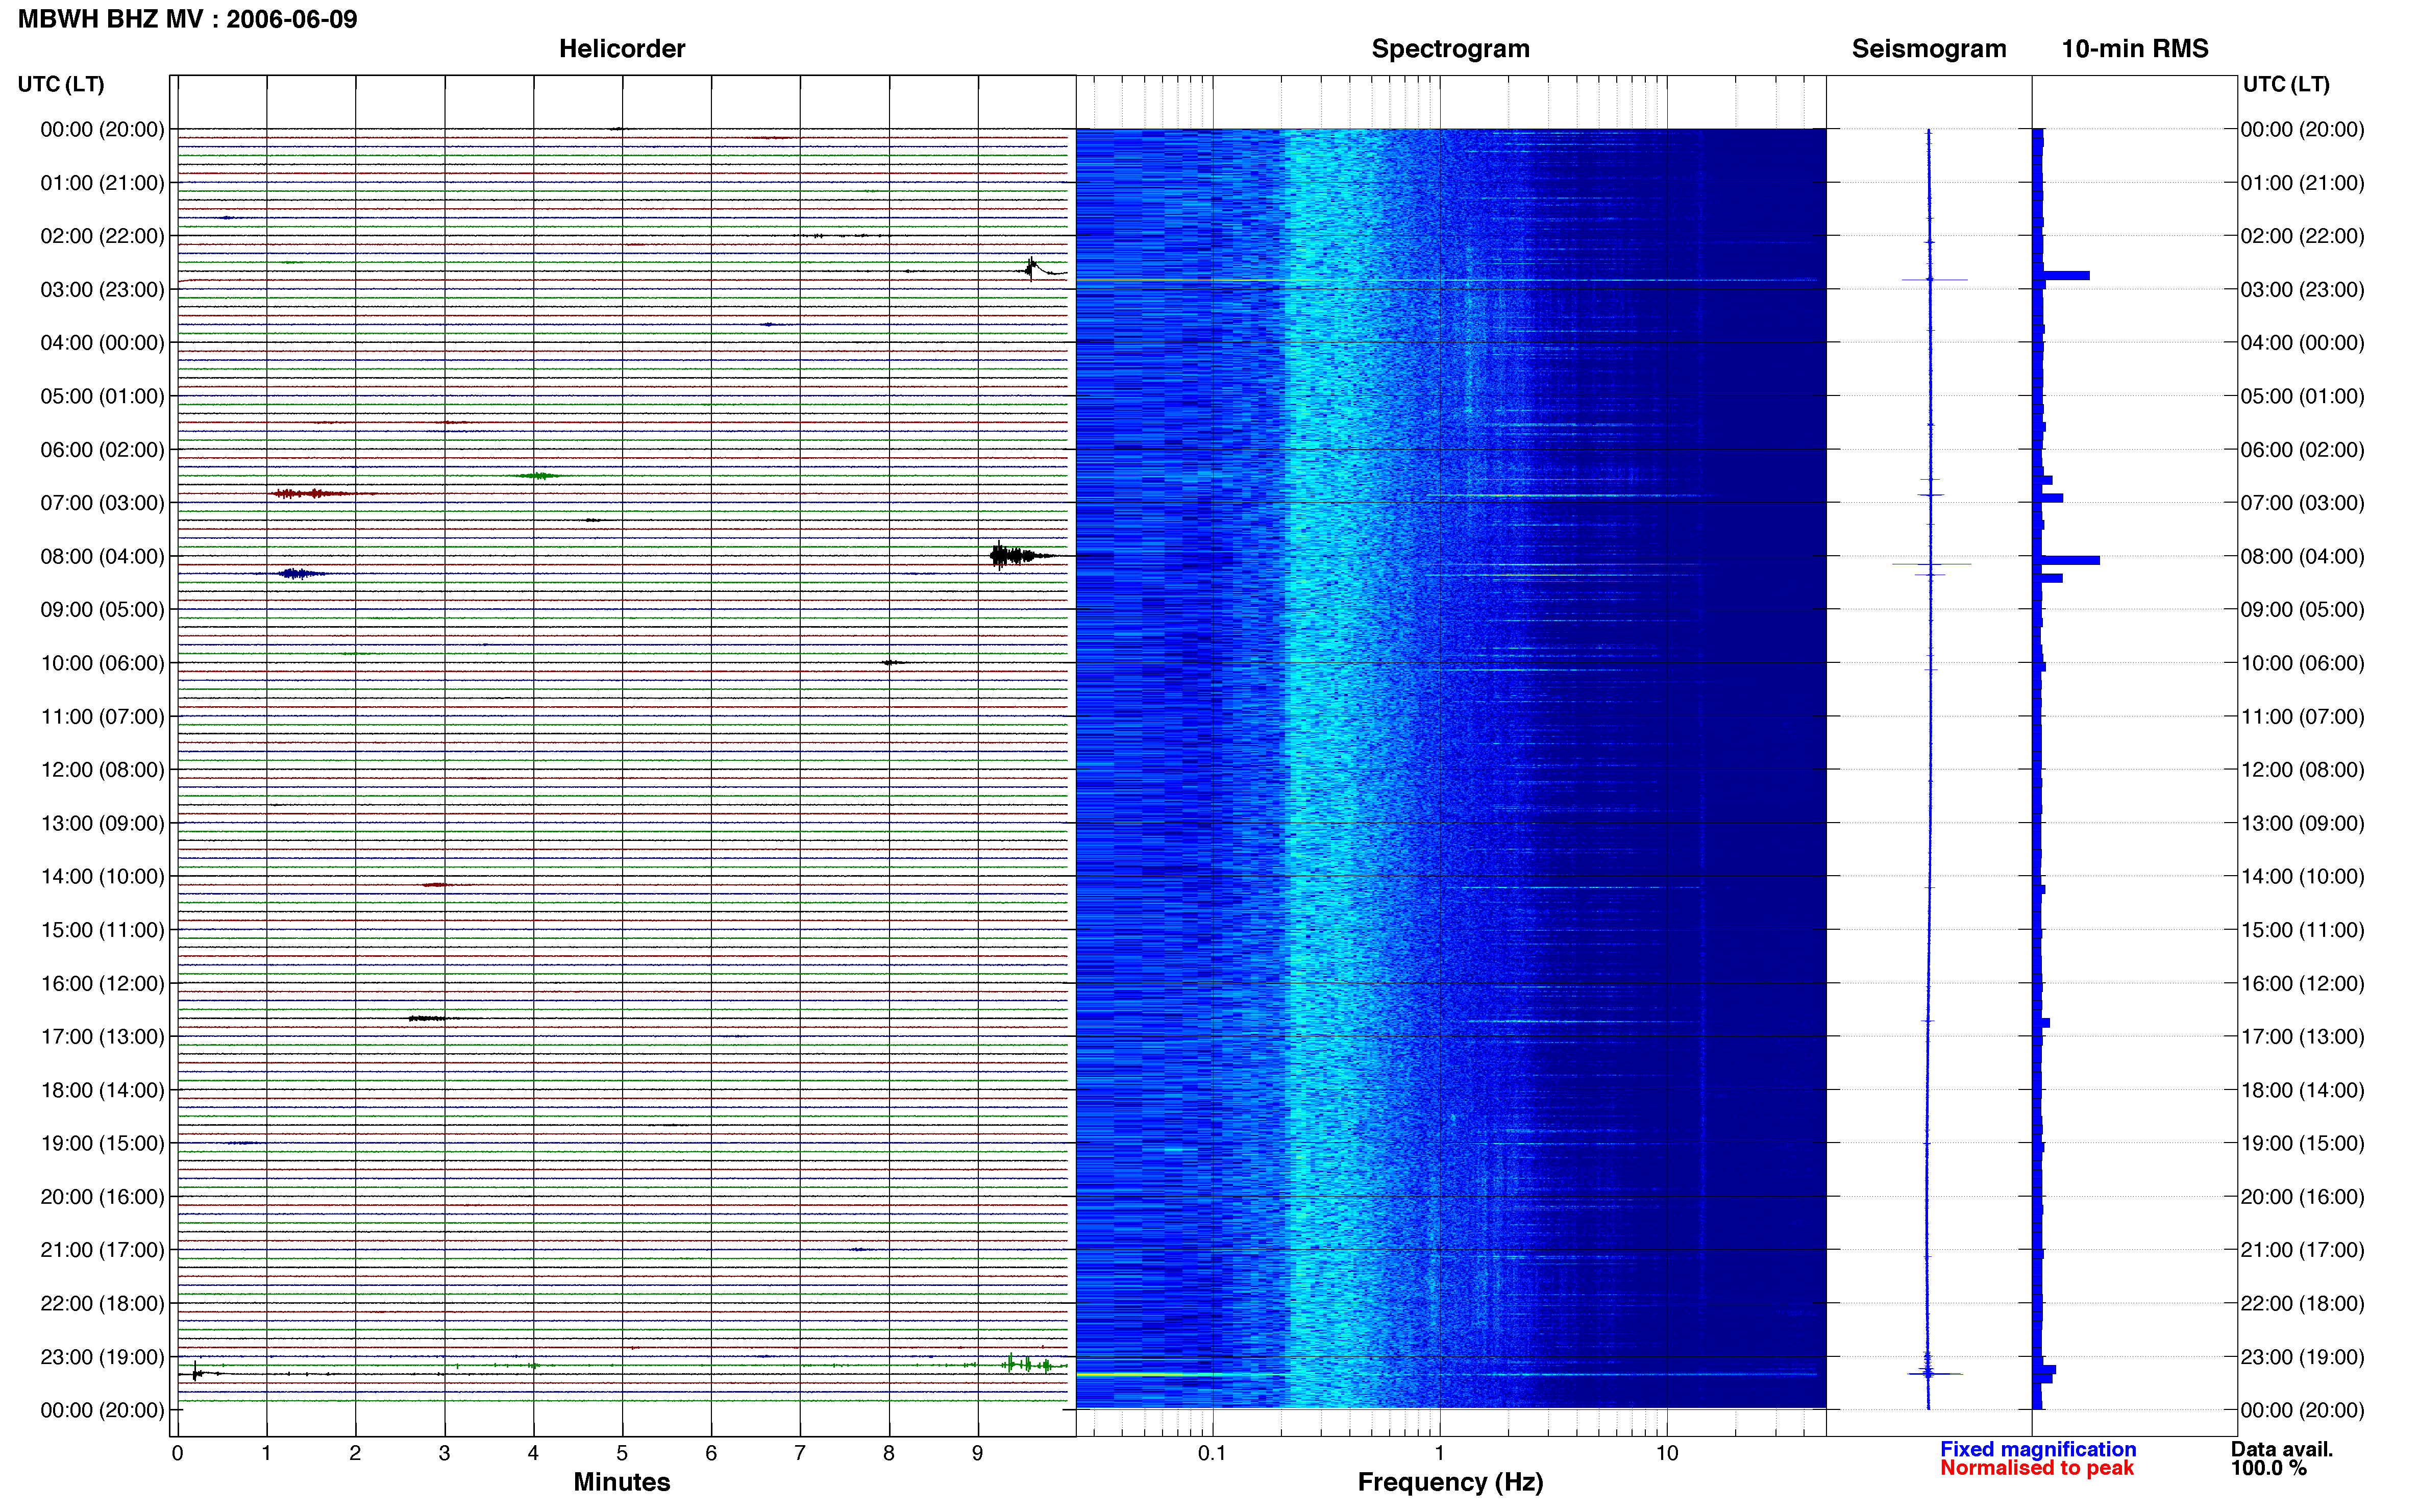Click left time label 07:00 (03:00)

tap(102, 503)
